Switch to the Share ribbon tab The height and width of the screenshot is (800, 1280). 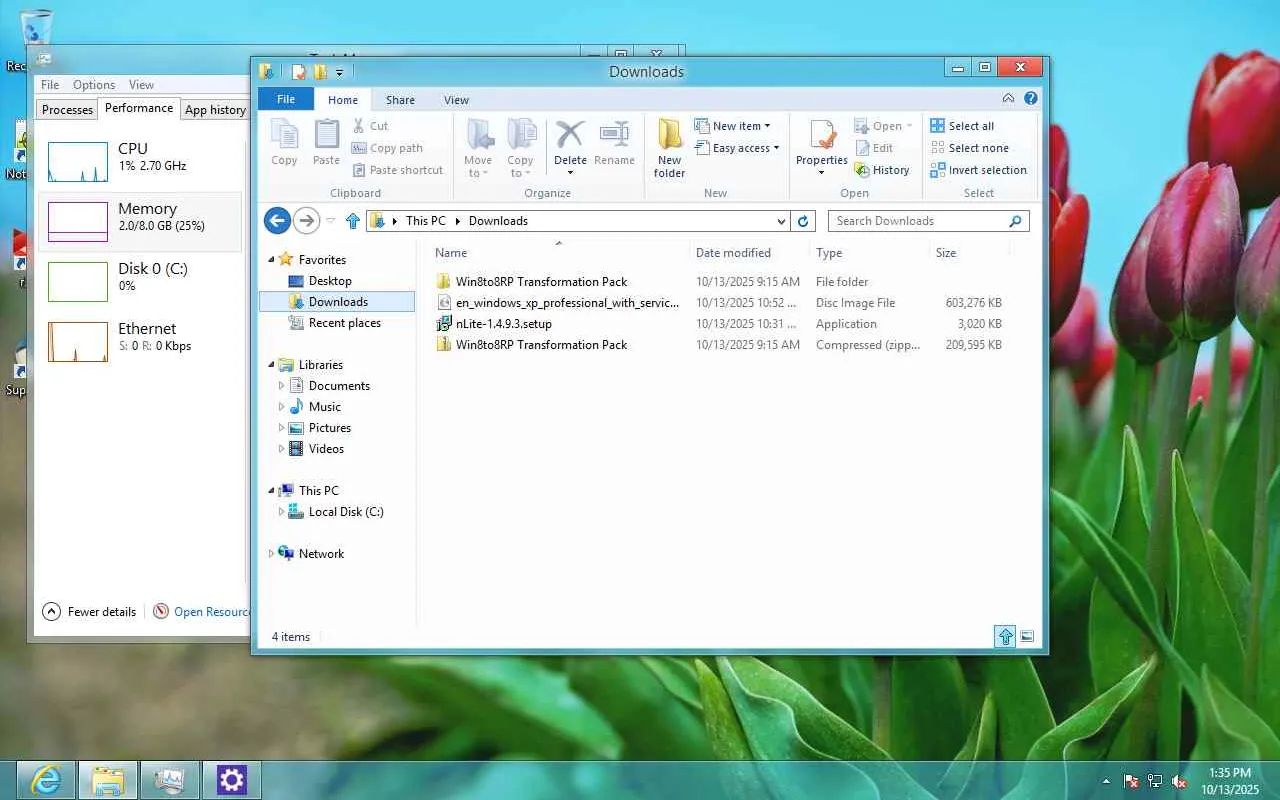tap(400, 100)
